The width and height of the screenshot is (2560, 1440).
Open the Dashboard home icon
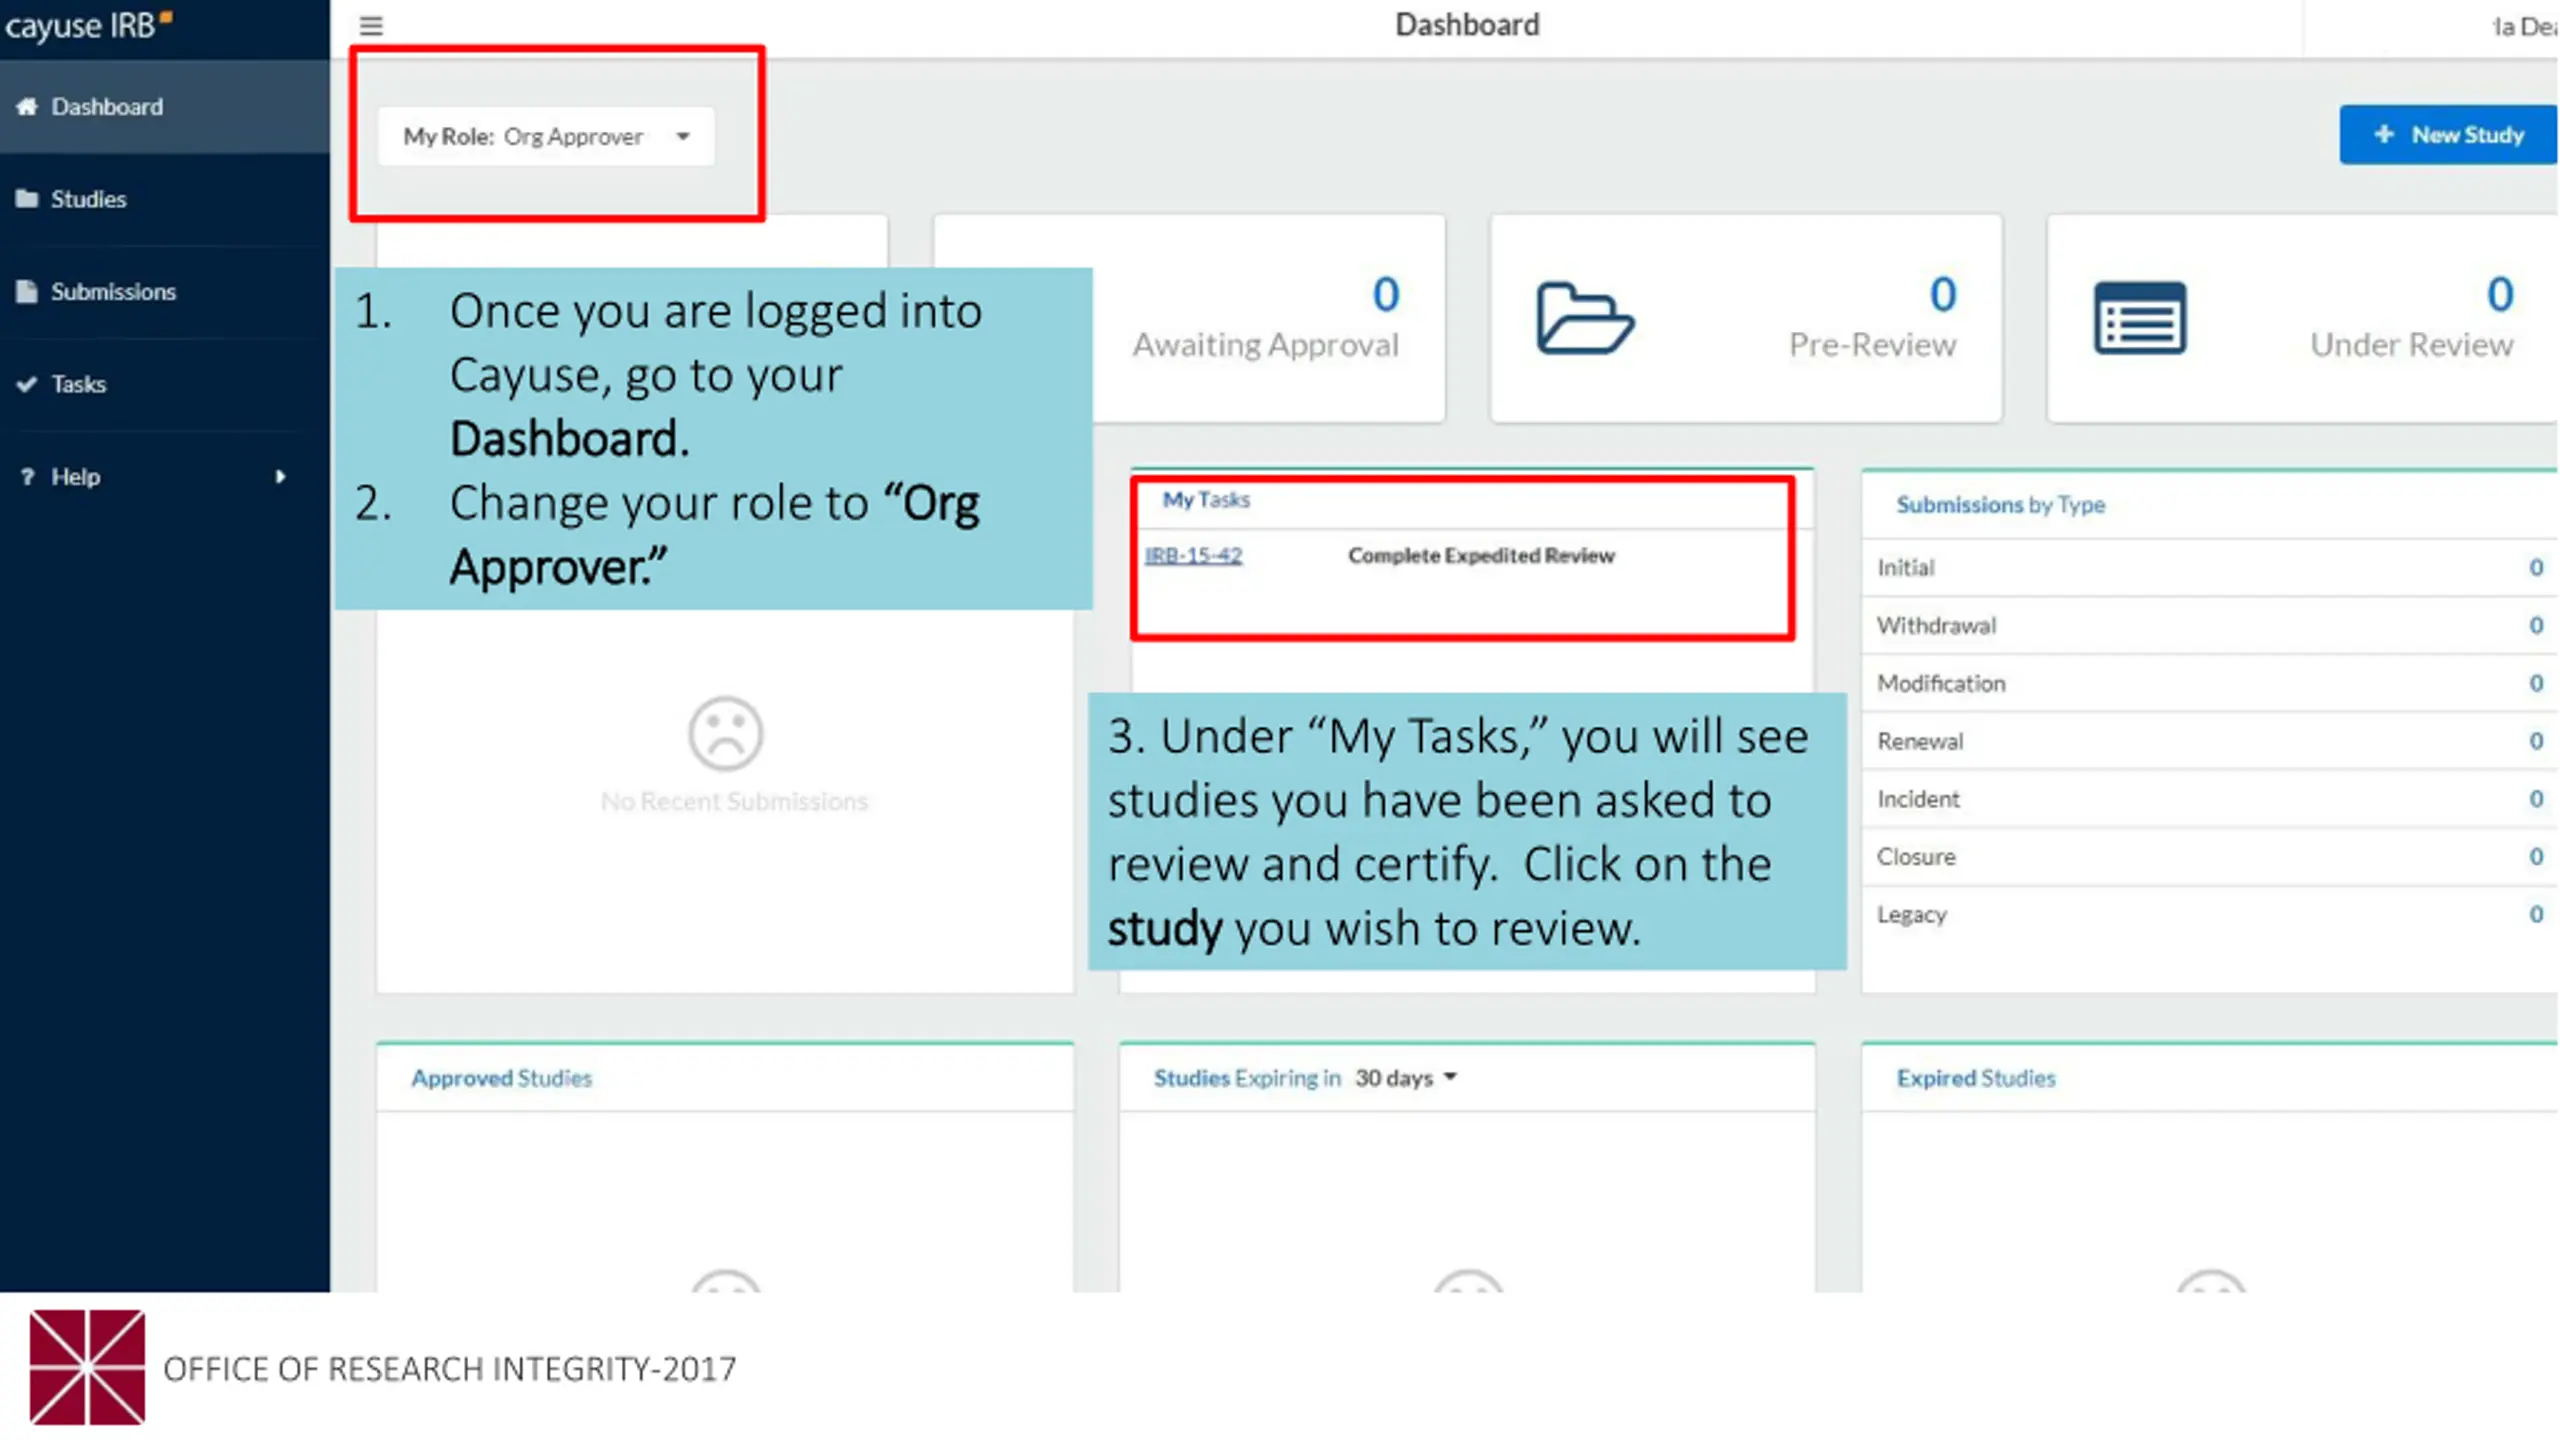[27, 106]
